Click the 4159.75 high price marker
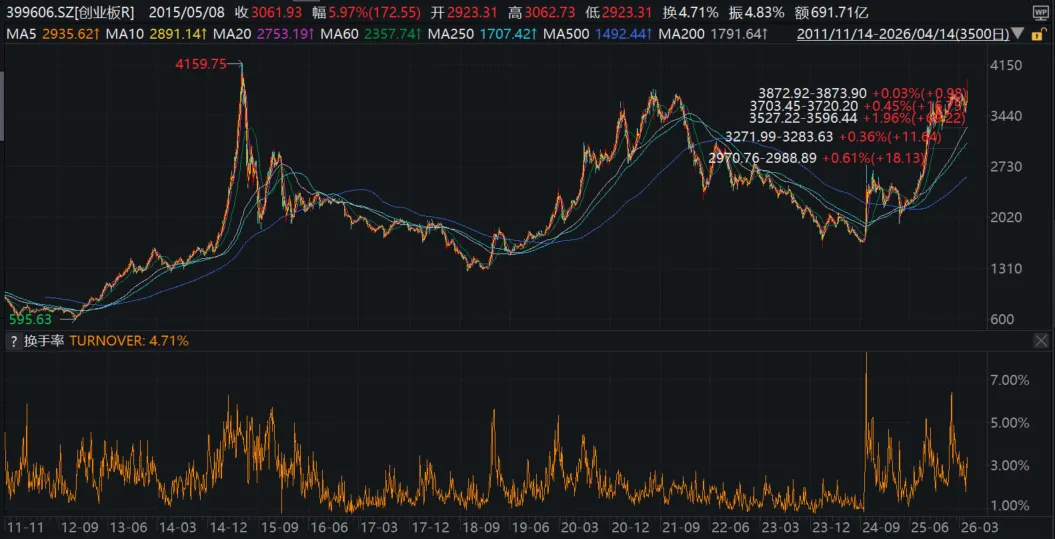Viewport: 1055px width, 539px height. tap(200, 65)
